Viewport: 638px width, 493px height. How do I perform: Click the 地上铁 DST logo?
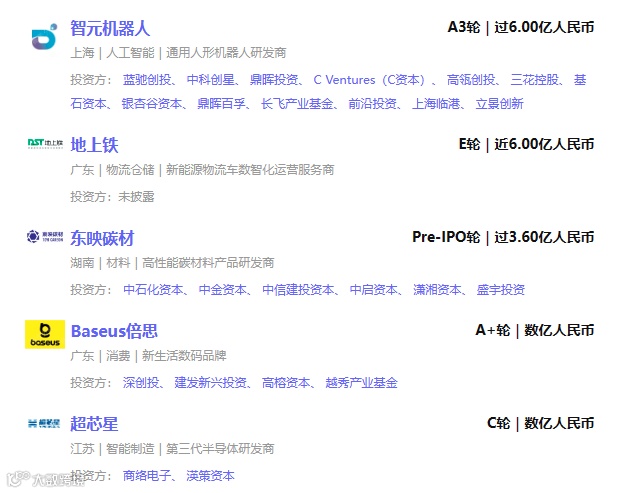coord(45,143)
